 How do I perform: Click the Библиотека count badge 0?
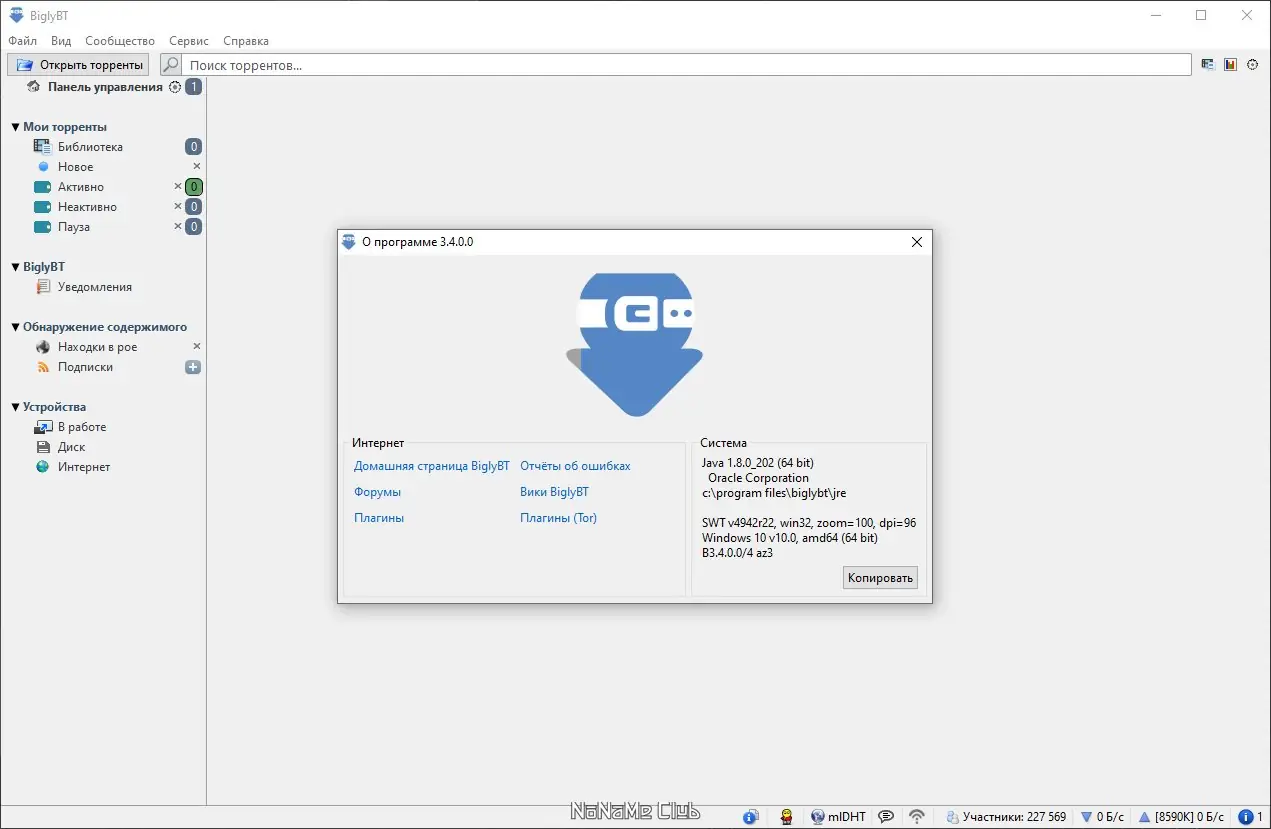tap(194, 147)
